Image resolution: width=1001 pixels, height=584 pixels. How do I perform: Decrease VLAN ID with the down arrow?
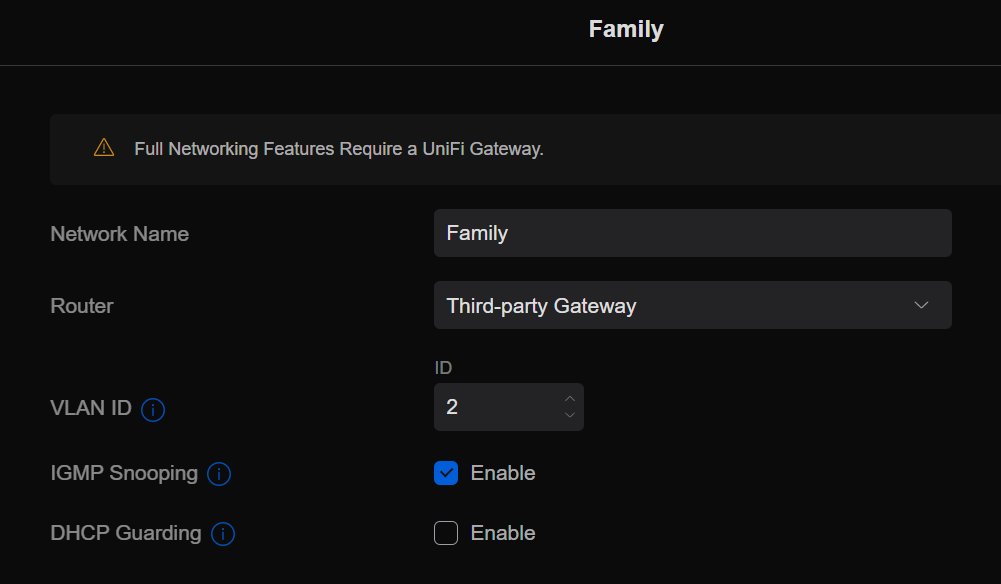[570, 415]
